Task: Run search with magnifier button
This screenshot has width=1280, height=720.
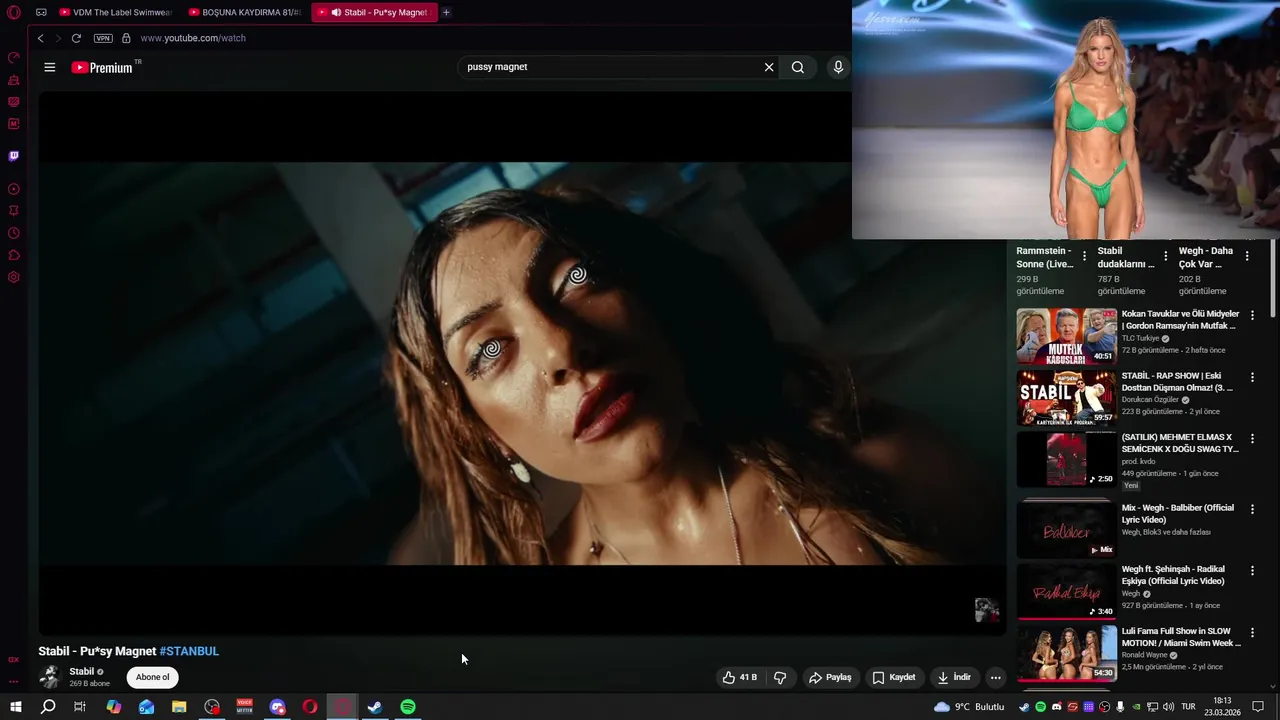Action: point(797,67)
